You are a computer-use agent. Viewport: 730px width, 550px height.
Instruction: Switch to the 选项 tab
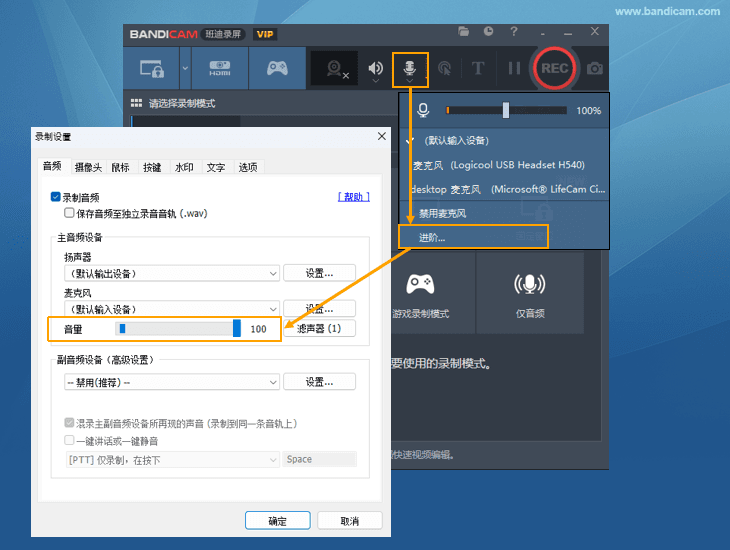tap(248, 167)
